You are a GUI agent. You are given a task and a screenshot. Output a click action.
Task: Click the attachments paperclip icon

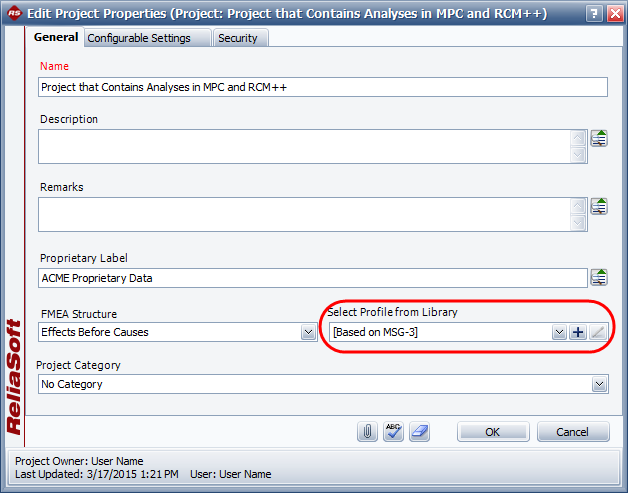368,431
